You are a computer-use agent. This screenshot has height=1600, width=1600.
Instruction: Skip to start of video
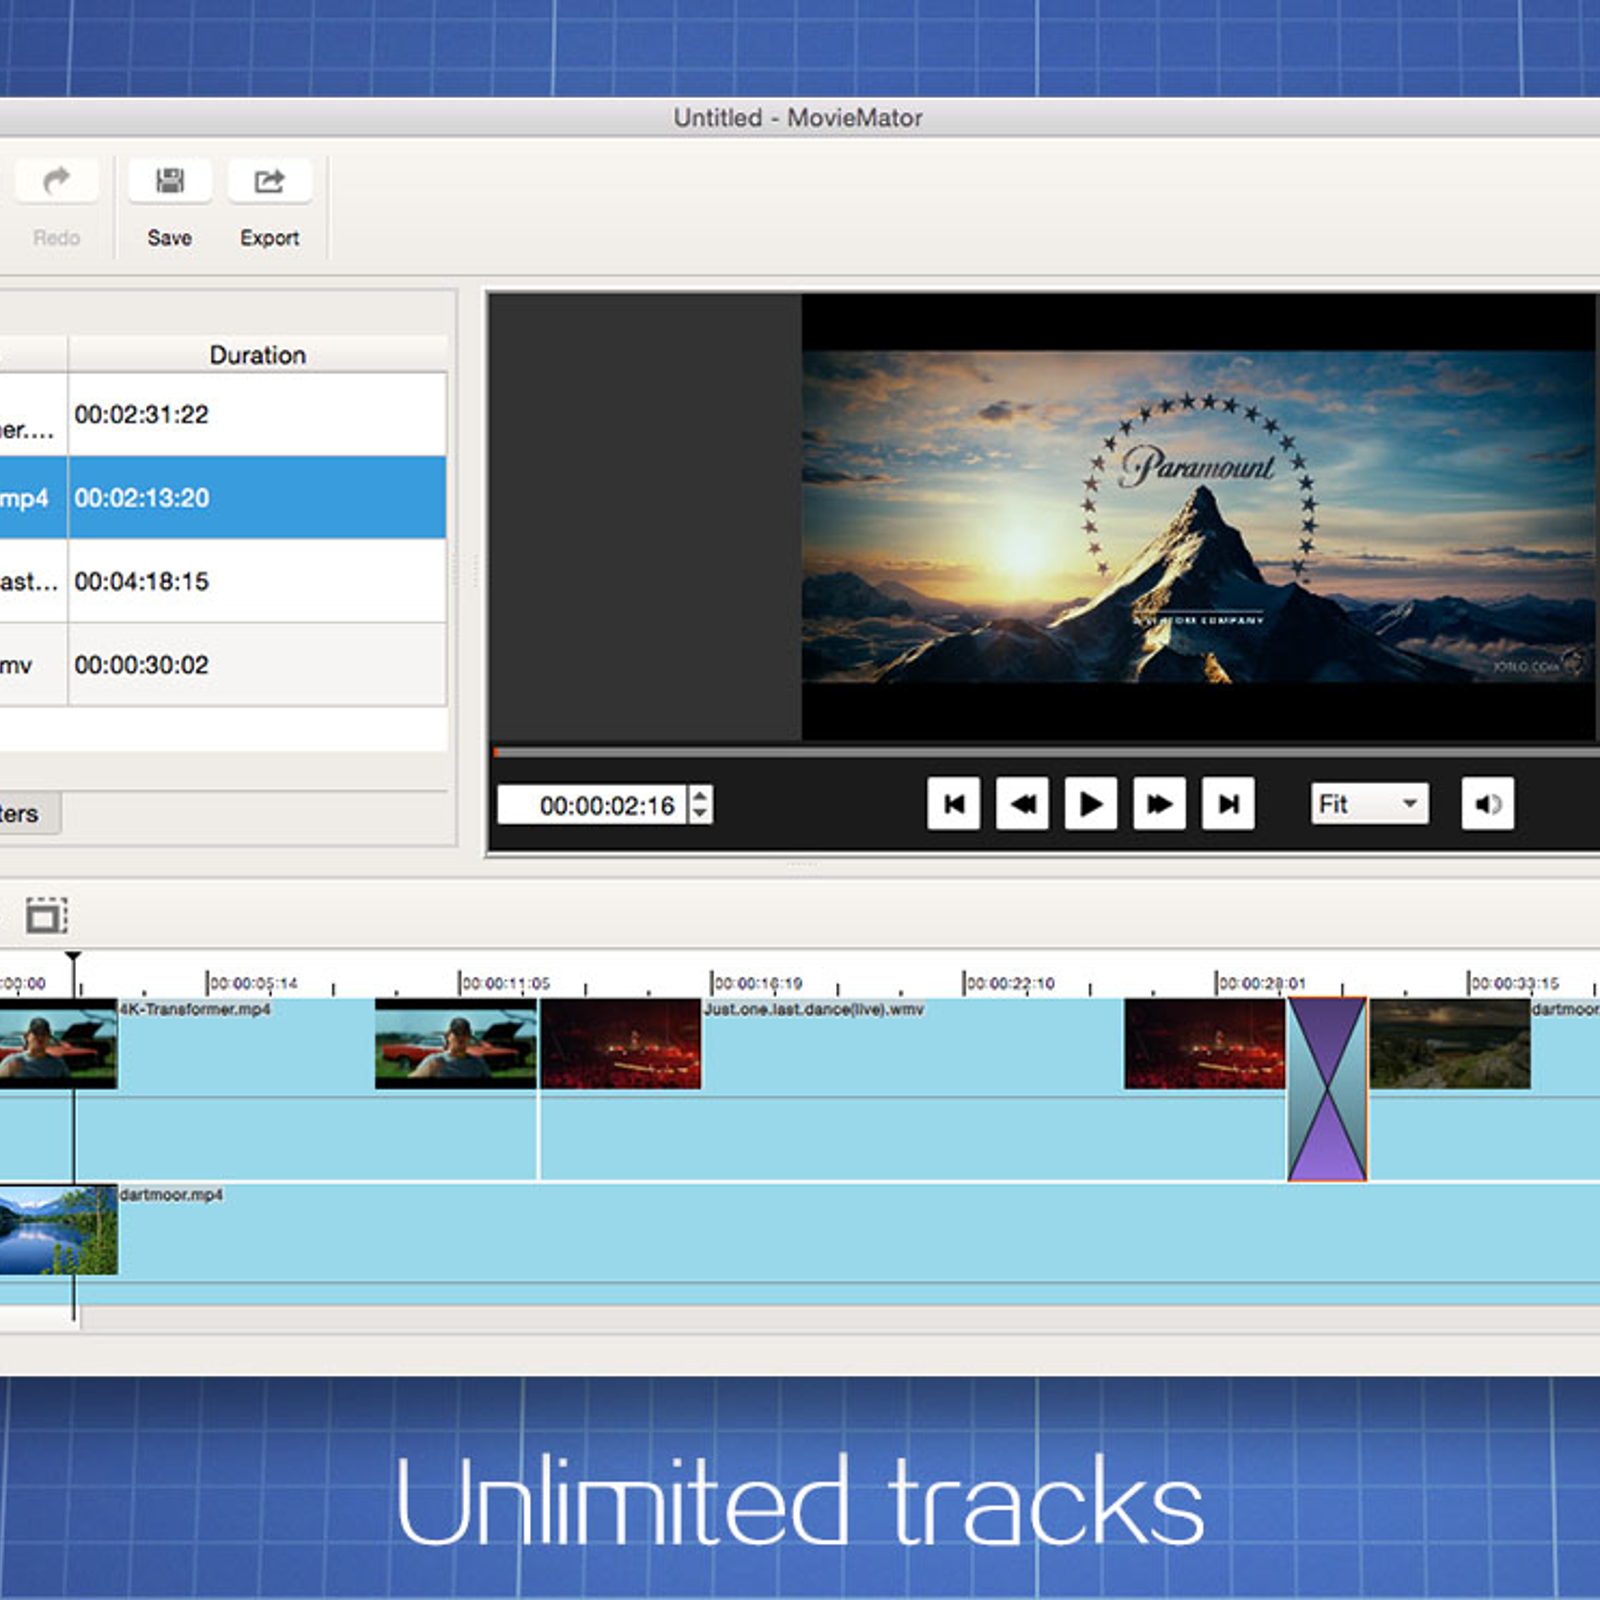point(953,804)
